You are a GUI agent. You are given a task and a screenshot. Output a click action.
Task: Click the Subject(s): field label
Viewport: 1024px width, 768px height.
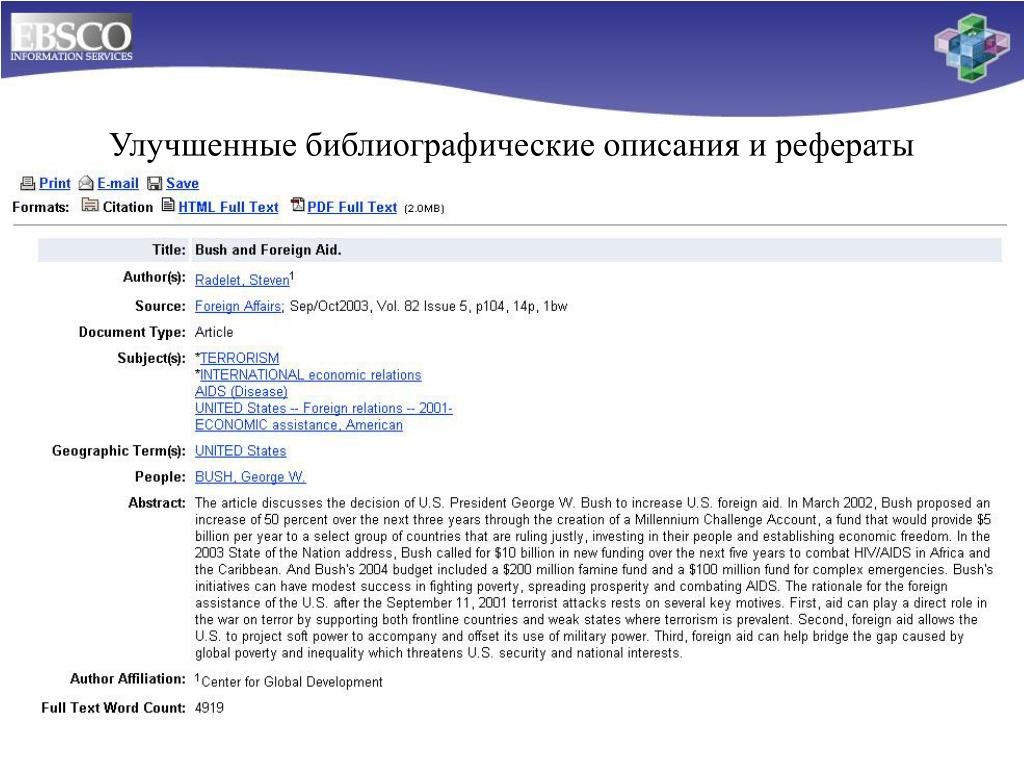point(152,358)
